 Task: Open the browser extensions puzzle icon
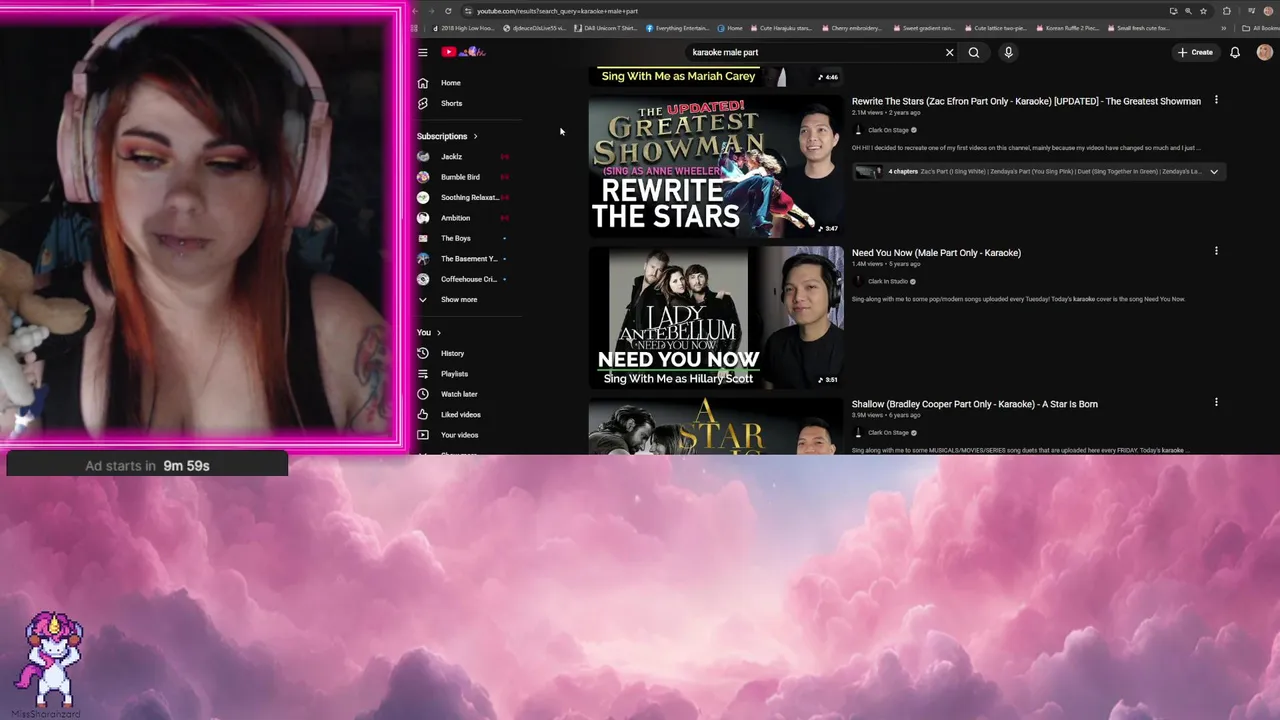(1227, 11)
